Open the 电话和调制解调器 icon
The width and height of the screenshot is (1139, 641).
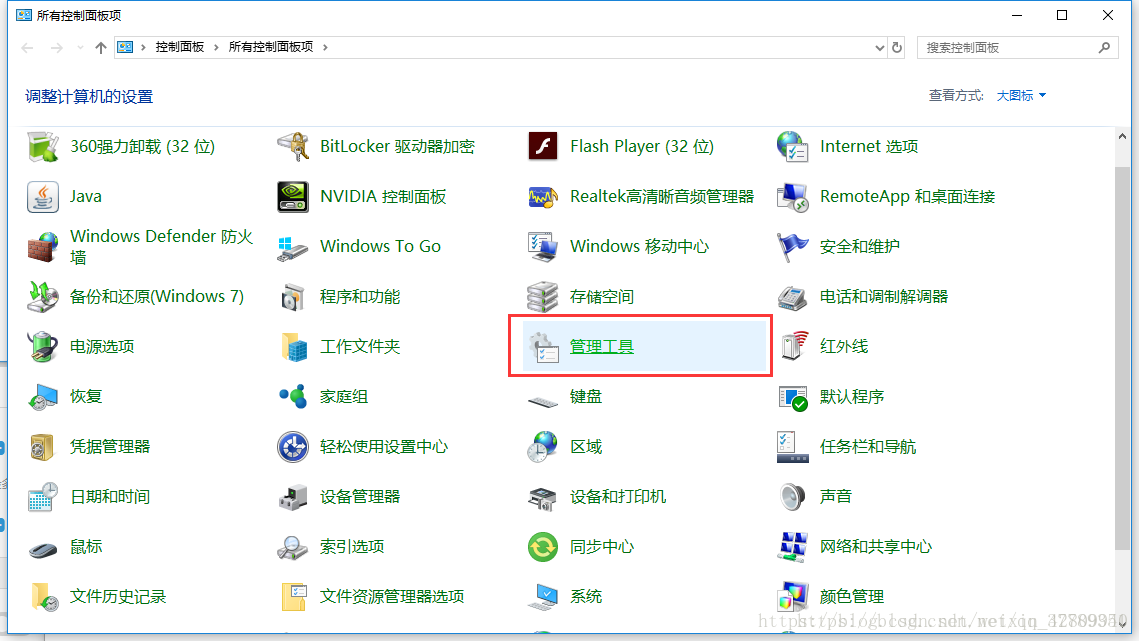(x=793, y=297)
